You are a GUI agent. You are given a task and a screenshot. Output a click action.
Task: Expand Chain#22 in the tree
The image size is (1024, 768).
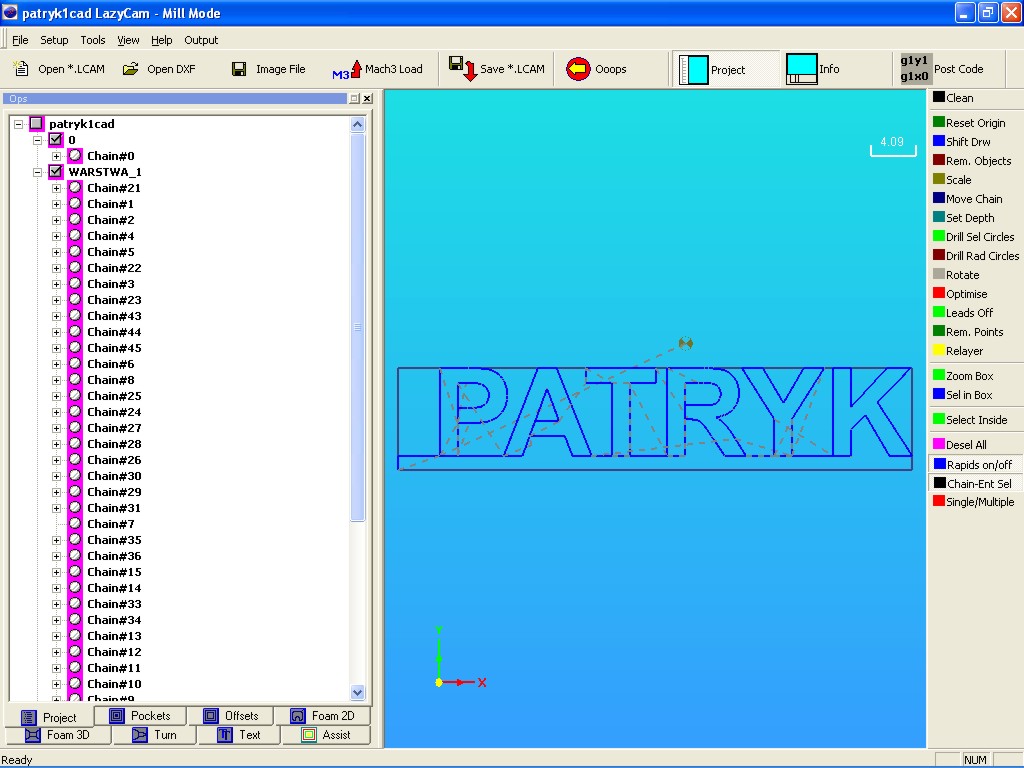point(56,268)
